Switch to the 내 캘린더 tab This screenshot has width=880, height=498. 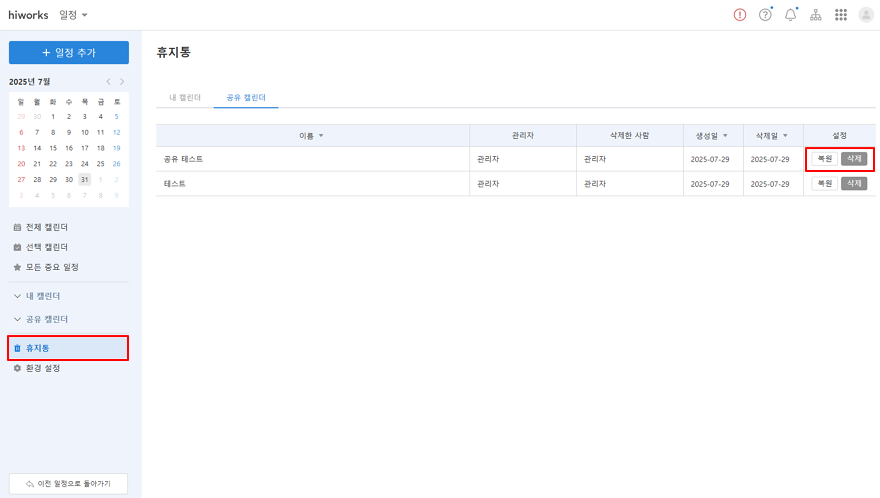click(x=184, y=98)
